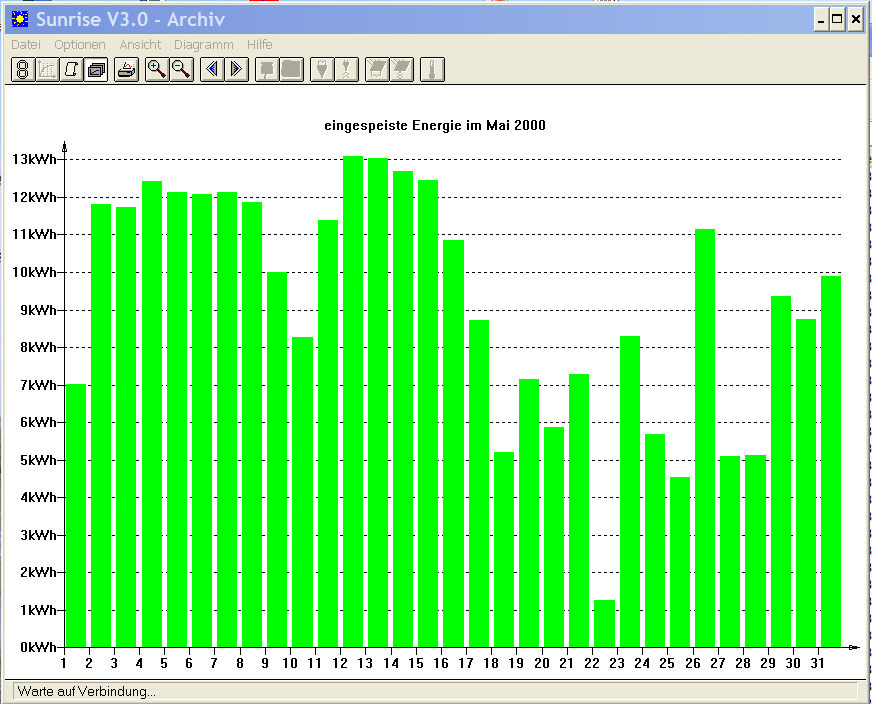
Task: Click day label 23 on x-axis
Action: 617,663
